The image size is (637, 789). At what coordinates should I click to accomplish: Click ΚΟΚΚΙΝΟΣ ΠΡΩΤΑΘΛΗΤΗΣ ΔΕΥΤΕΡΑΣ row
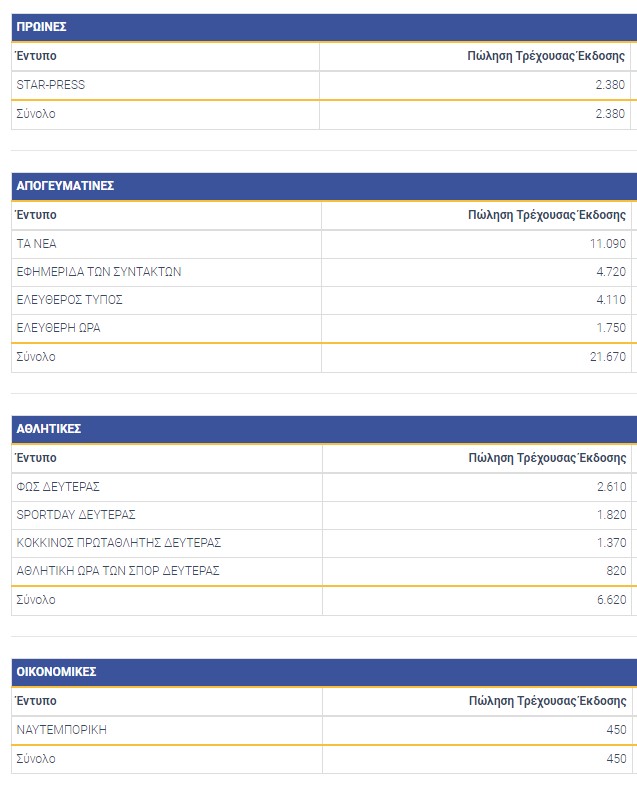[324, 543]
